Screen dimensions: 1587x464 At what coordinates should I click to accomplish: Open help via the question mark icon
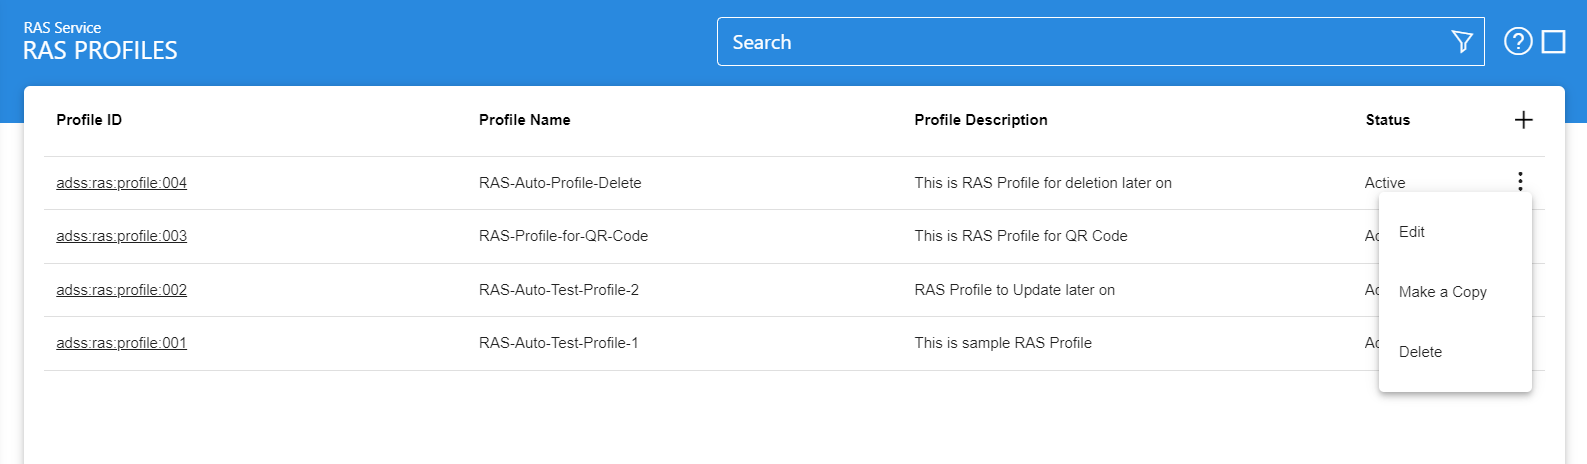[1517, 42]
